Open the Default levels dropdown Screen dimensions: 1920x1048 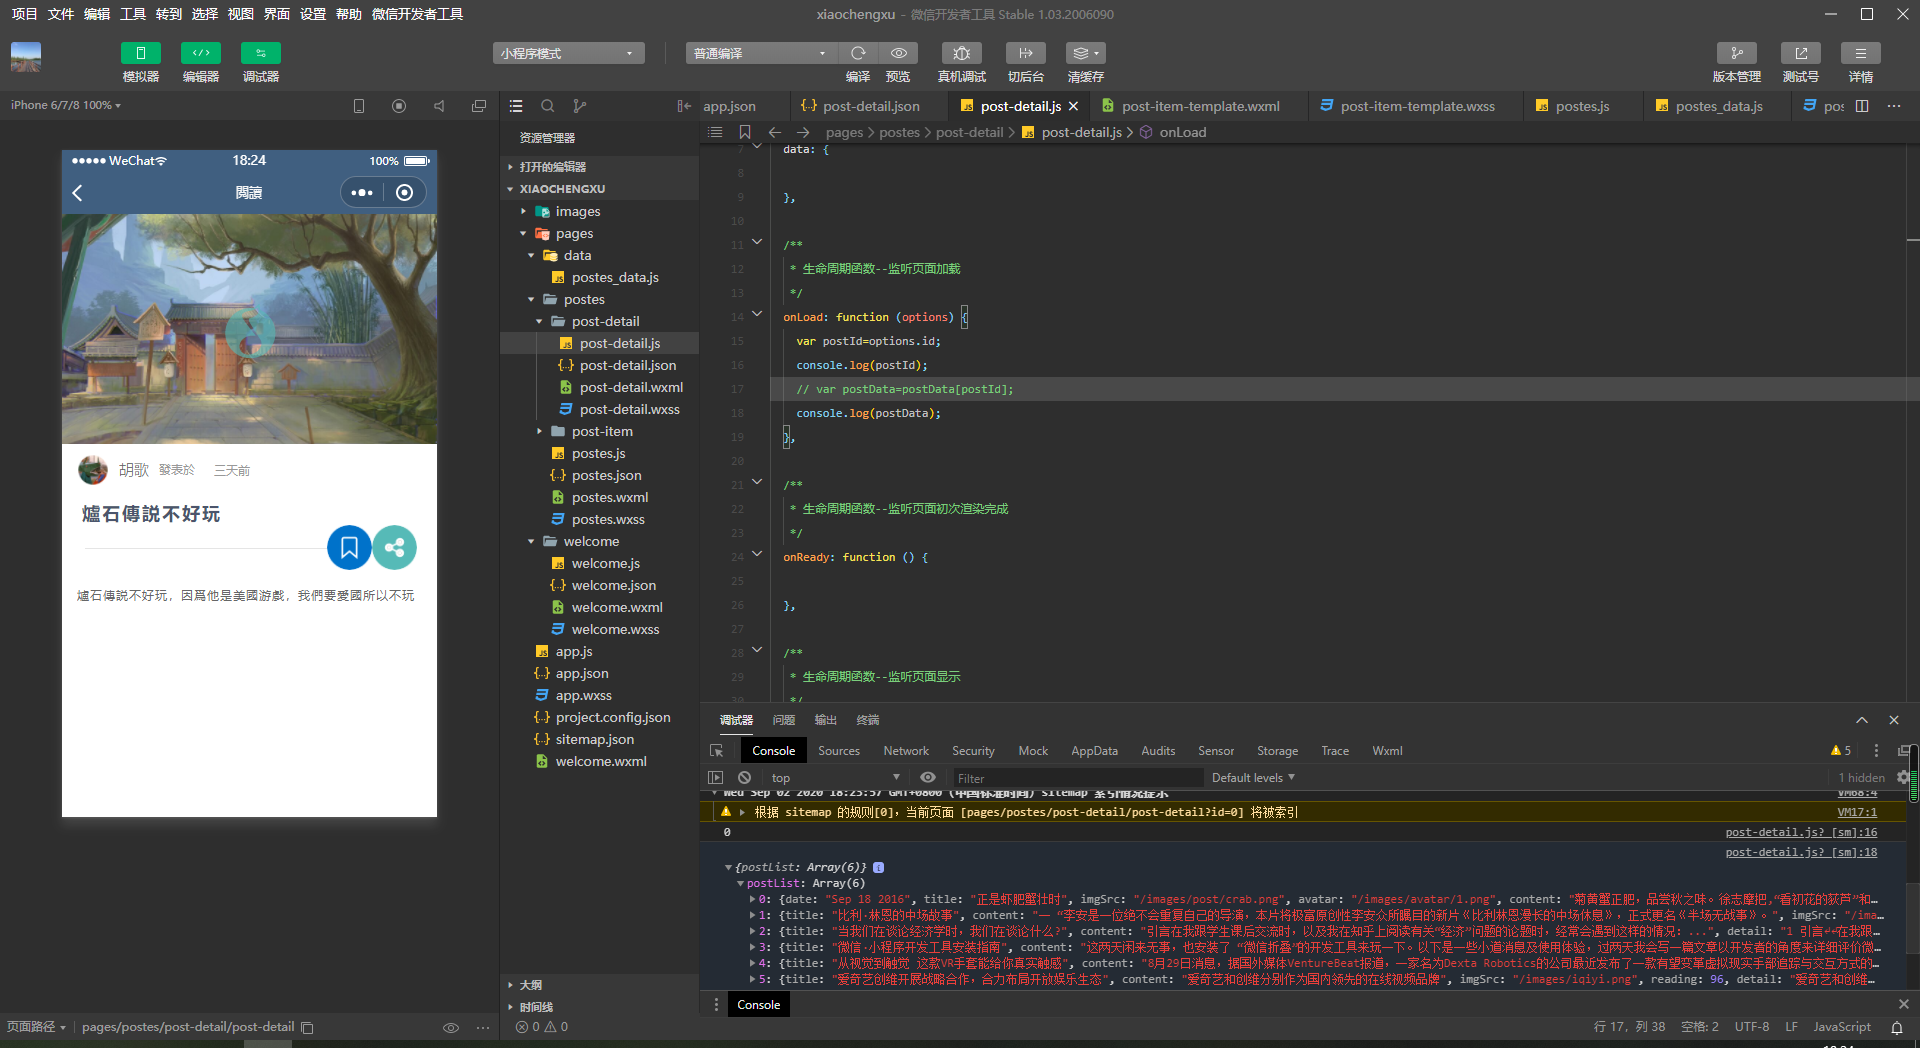(x=1253, y=778)
